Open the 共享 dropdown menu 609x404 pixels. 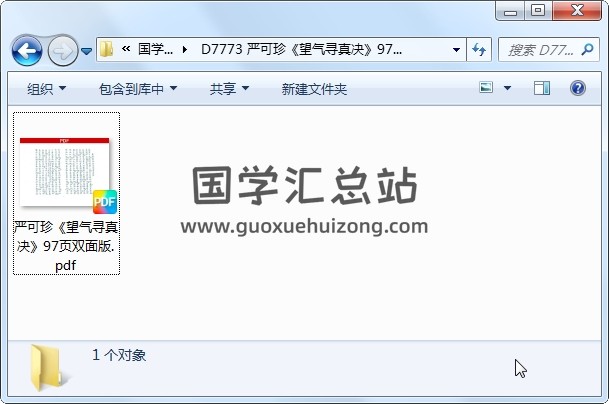pyautogui.click(x=229, y=89)
